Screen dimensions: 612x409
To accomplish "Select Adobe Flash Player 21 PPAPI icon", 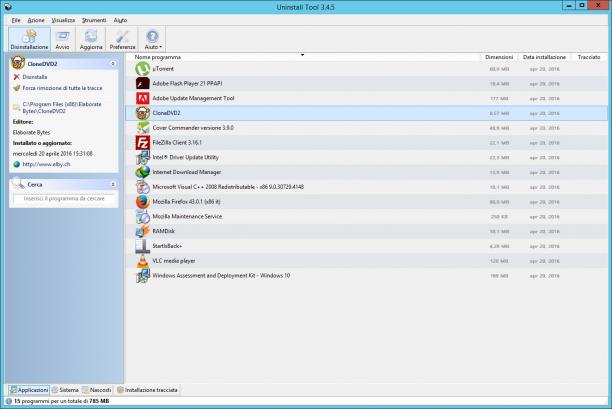I will [x=142, y=84].
